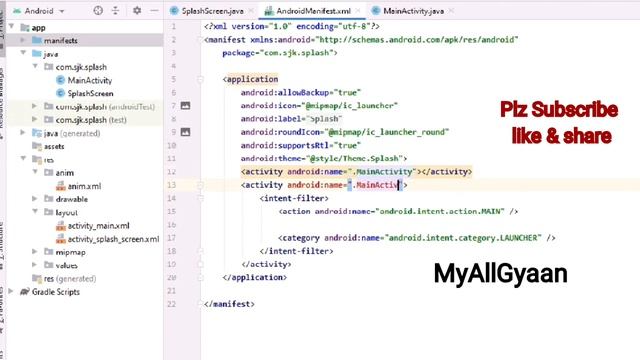Viewport: 640px width, 360px height.
Task: Click the android.intent.action.MAIN text on line 15
Action: [x=440, y=211]
